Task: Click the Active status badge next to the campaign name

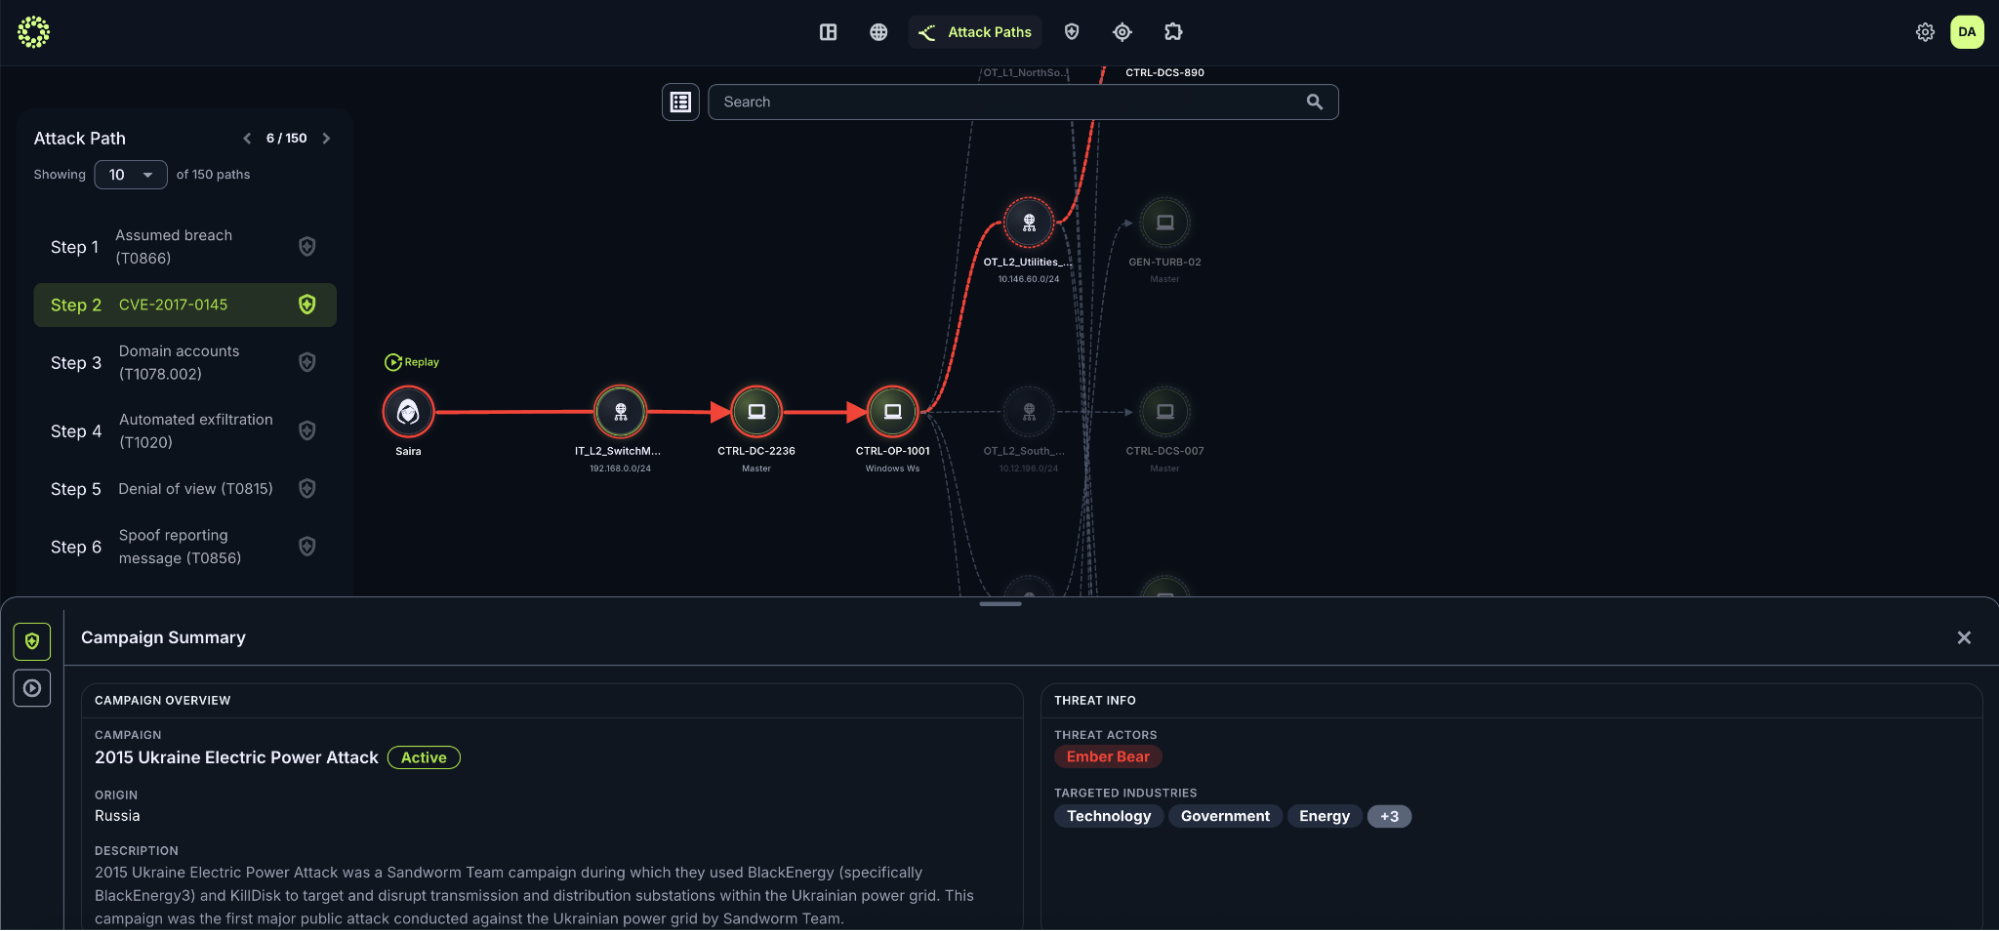Action: 423,757
